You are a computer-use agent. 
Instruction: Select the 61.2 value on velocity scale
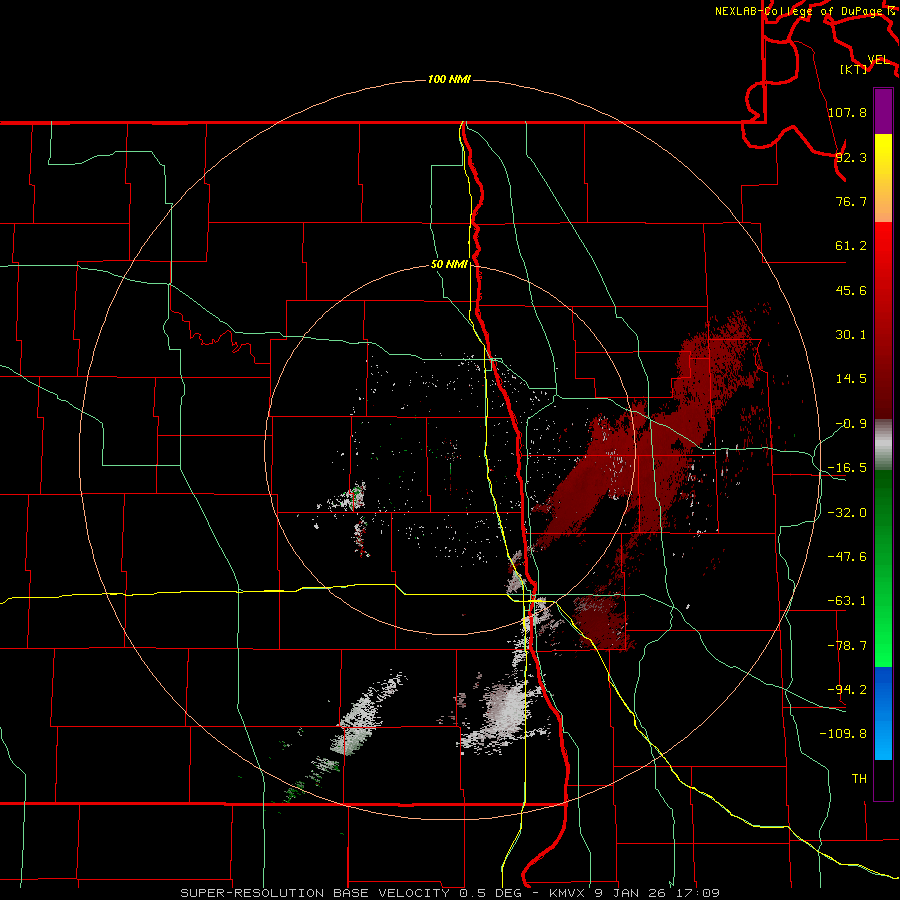(x=851, y=246)
